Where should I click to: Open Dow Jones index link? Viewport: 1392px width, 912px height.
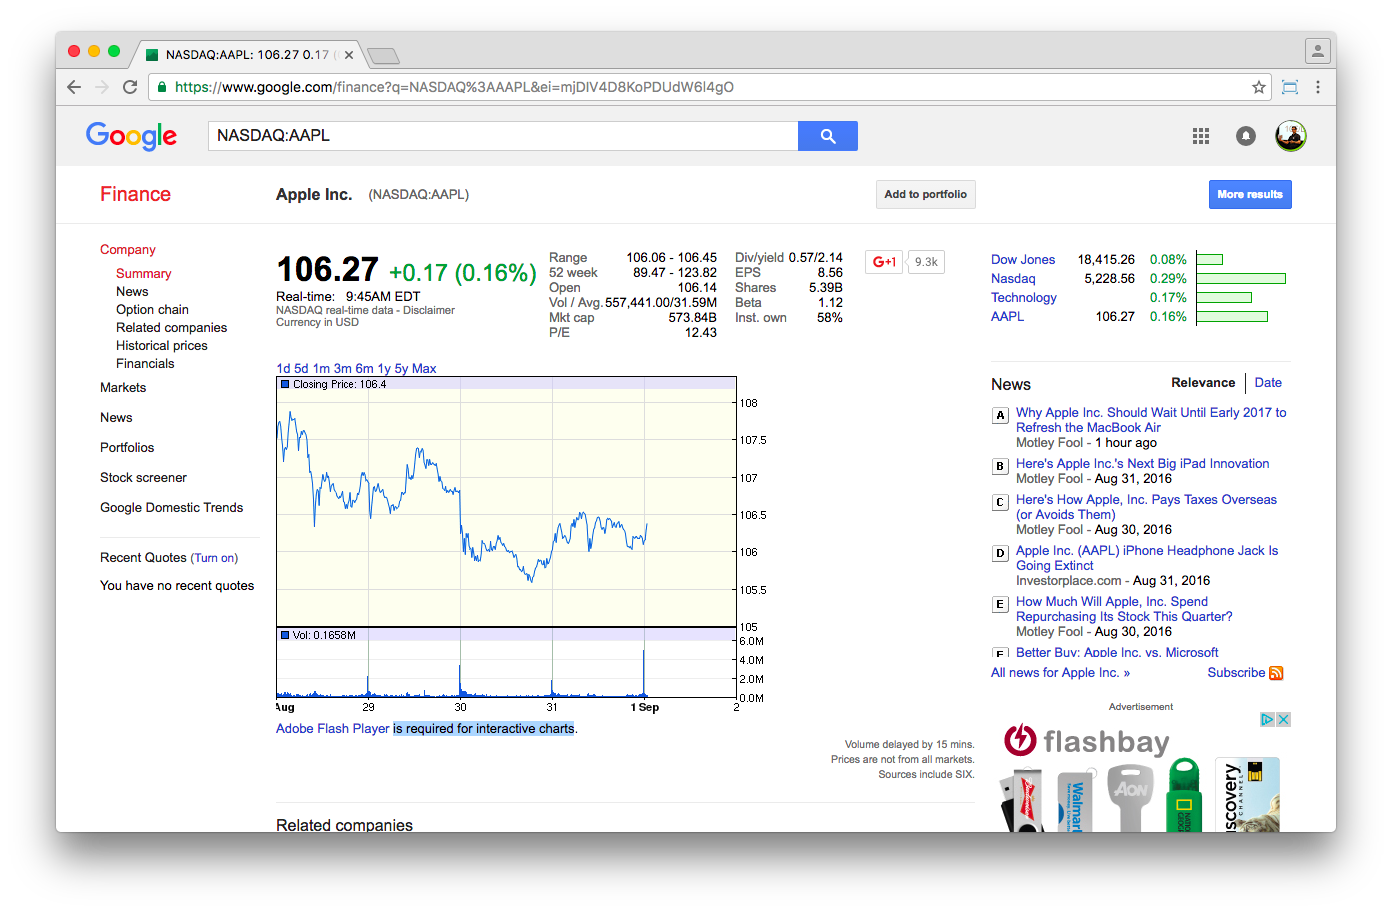coord(1023,260)
